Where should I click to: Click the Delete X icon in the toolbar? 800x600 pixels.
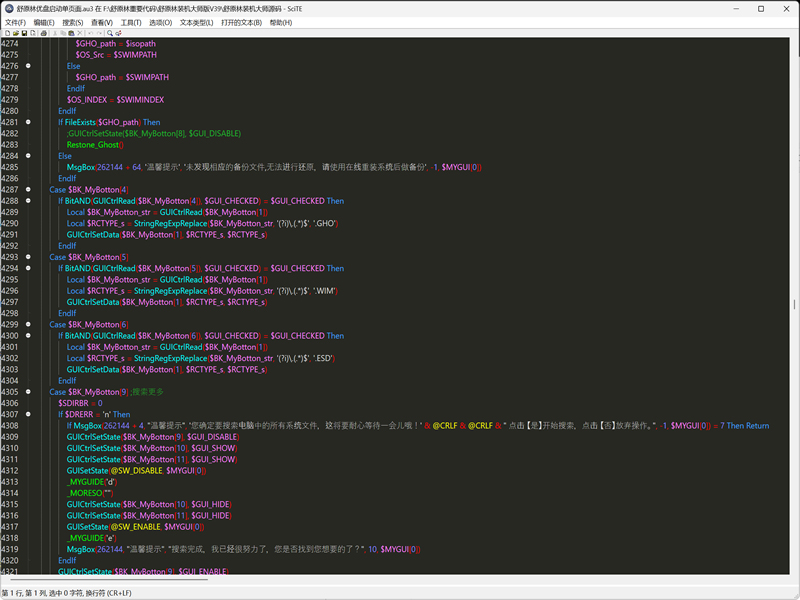tap(80, 33)
